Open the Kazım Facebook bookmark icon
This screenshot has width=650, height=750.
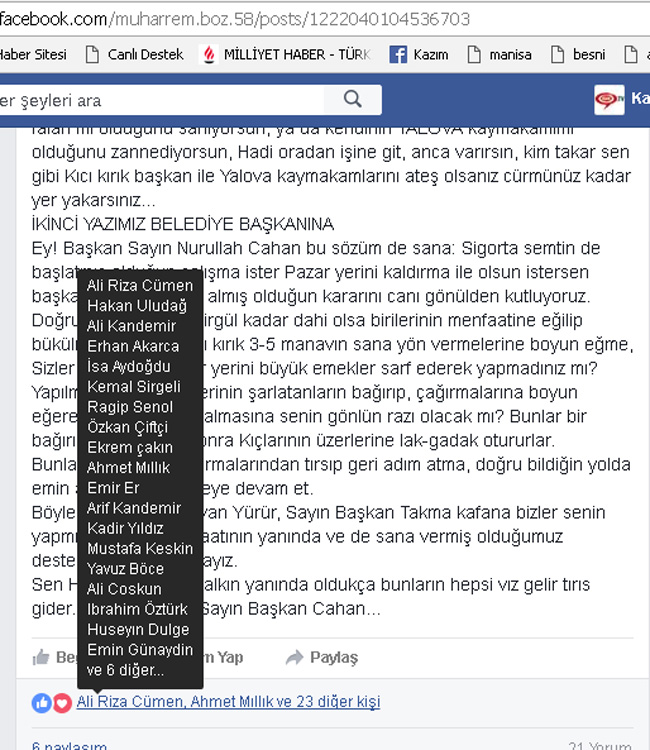[398, 55]
